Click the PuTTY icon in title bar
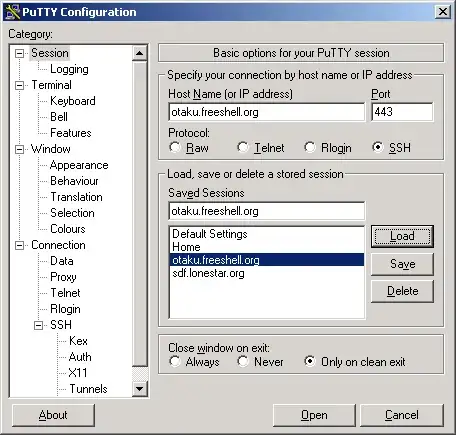 [x=12, y=12]
